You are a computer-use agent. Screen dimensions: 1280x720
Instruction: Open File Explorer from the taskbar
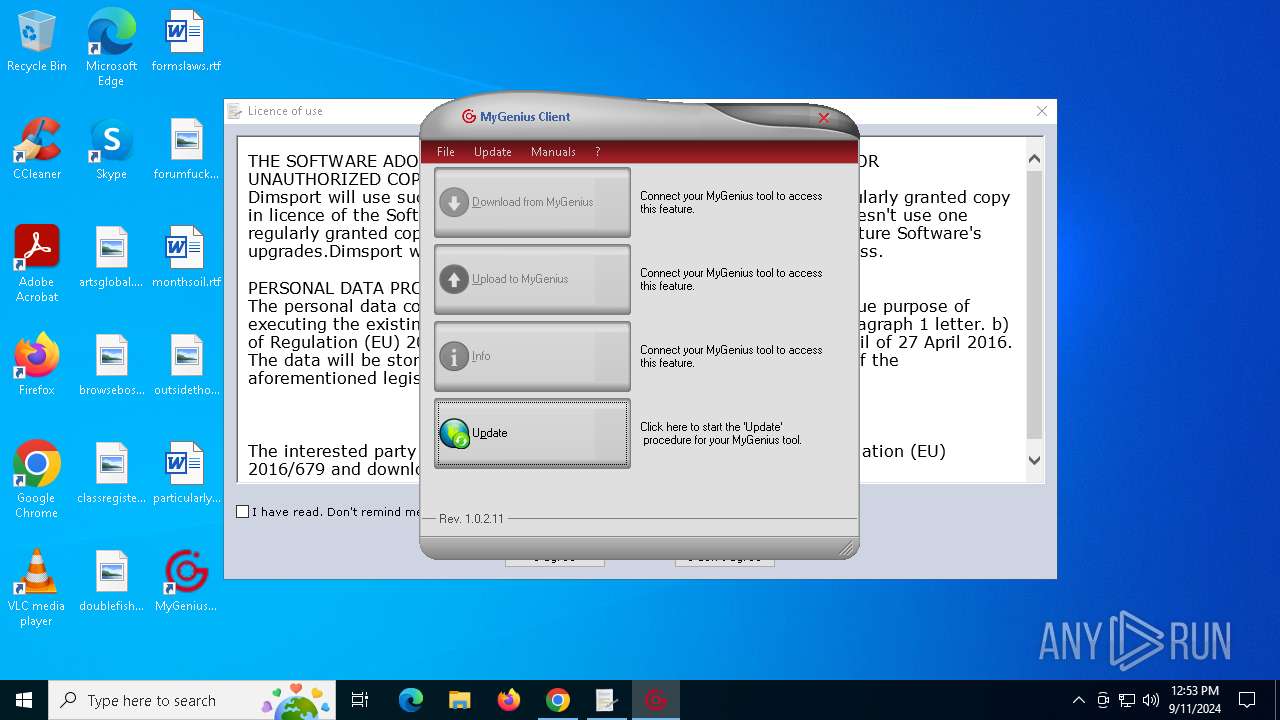click(x=459, y=700)
